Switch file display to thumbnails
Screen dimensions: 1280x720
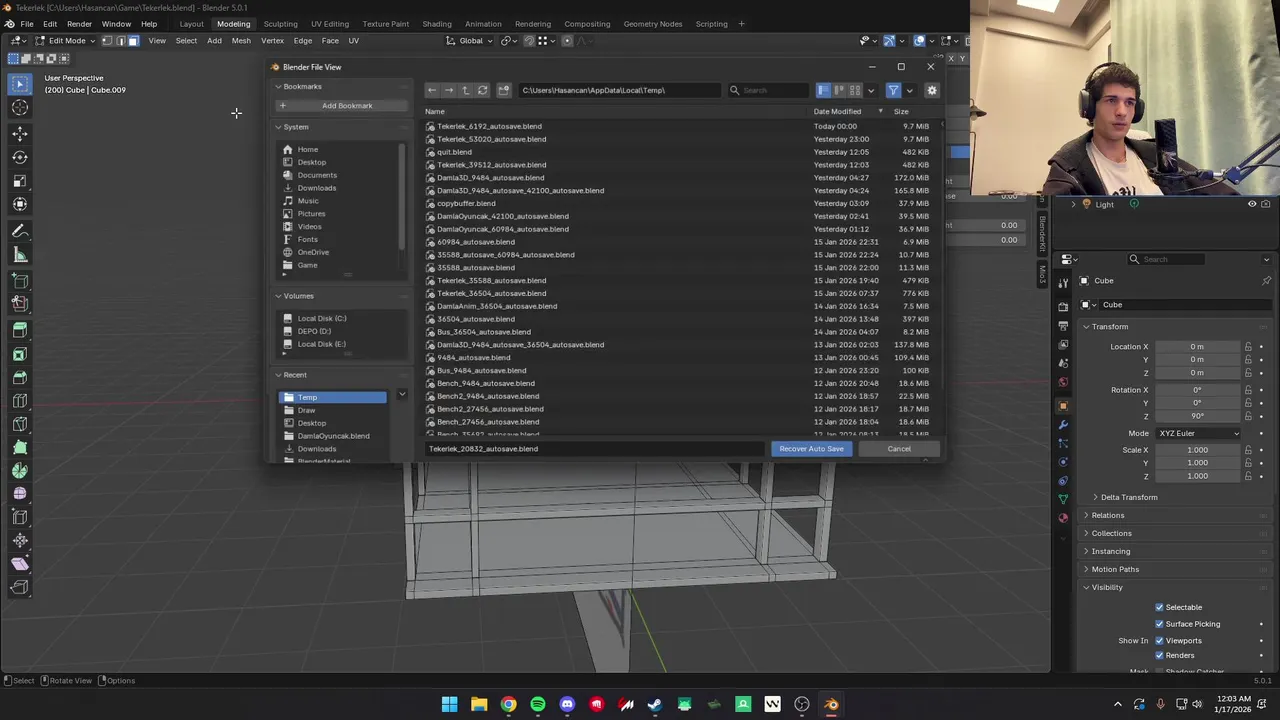click(855, 90)
